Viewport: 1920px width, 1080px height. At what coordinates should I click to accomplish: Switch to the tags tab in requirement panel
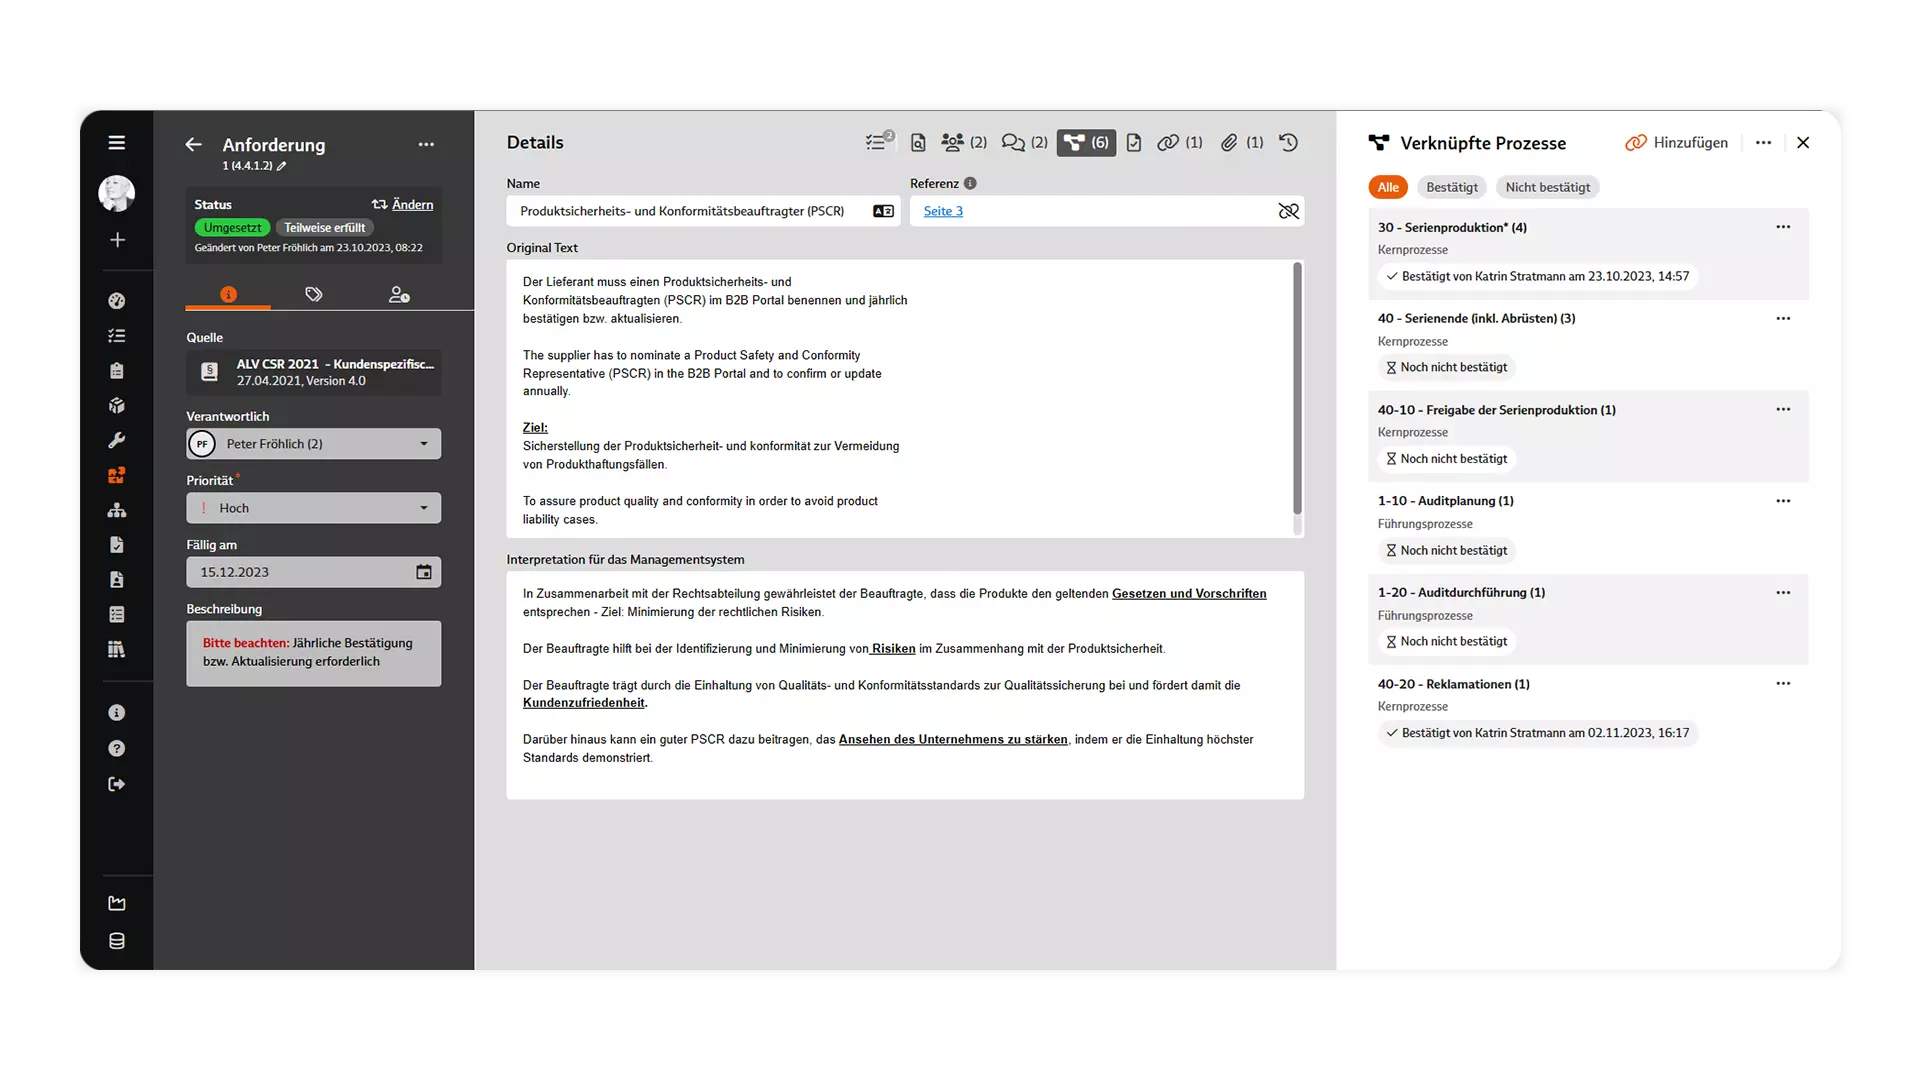(x=314, y=294)
